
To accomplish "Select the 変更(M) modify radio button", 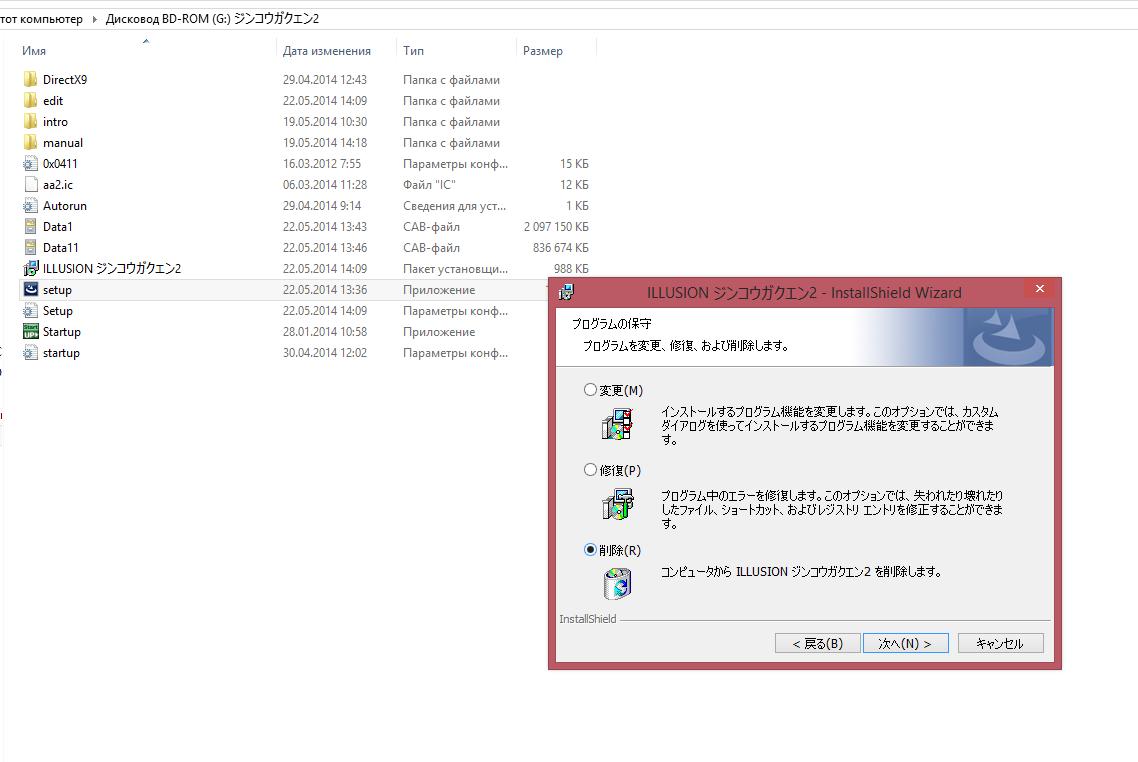I will click(x=590, y=390).
